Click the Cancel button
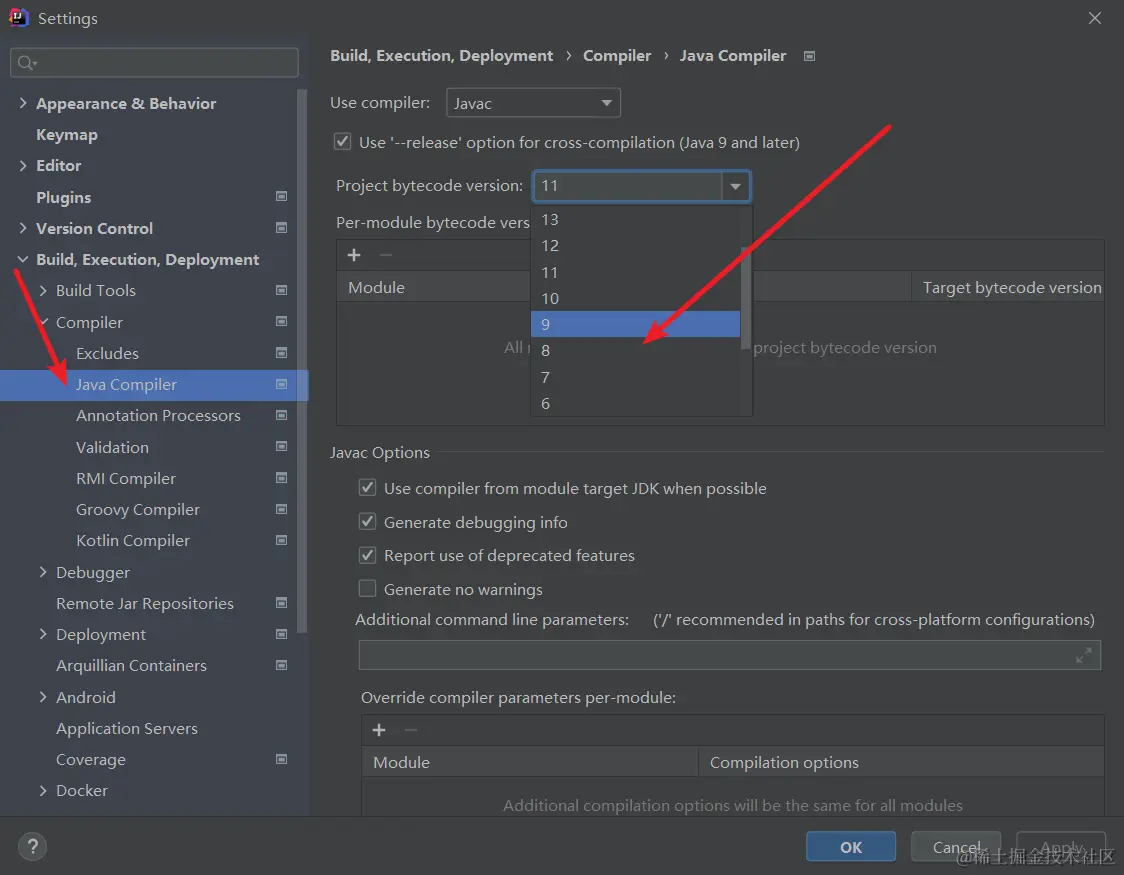 tap(956, 847)
